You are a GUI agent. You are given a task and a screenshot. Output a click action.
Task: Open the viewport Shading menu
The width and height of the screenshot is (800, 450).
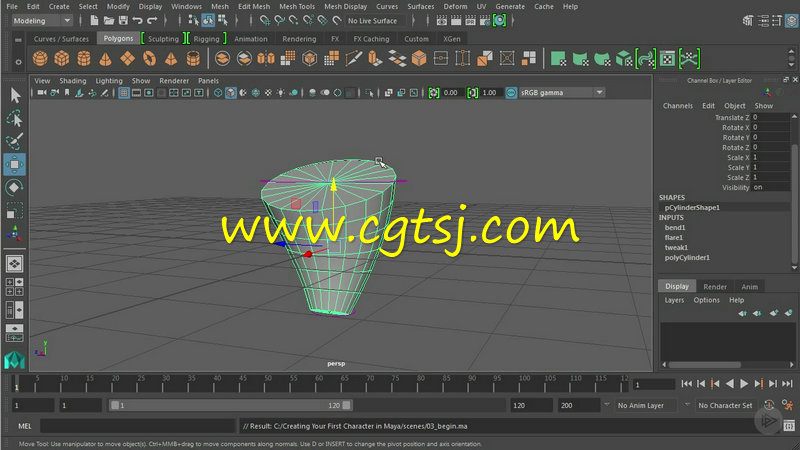(x=72, y=81)
